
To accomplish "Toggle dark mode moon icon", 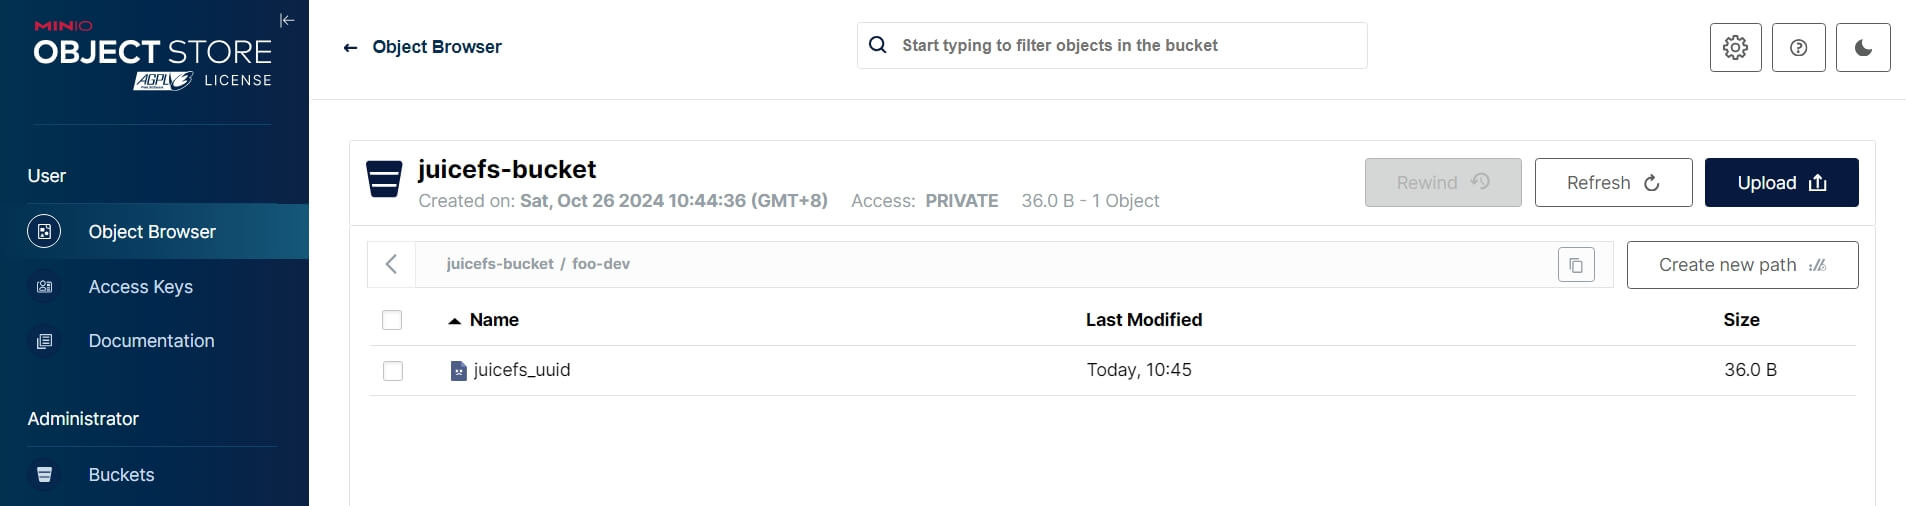I will [x=1863, y=47].
